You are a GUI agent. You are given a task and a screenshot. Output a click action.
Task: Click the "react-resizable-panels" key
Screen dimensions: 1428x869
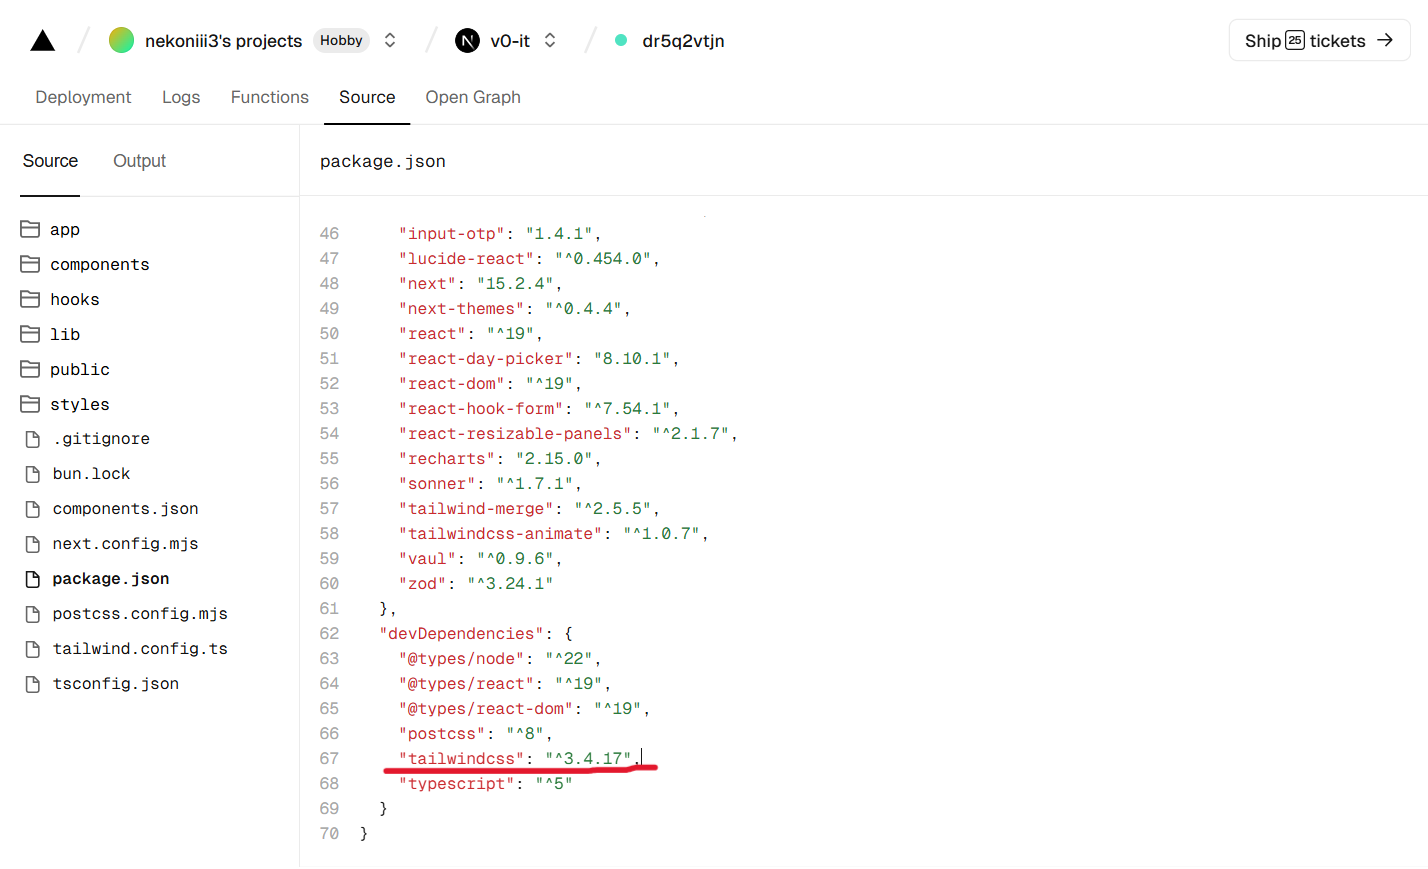click(x=515, y=434)
